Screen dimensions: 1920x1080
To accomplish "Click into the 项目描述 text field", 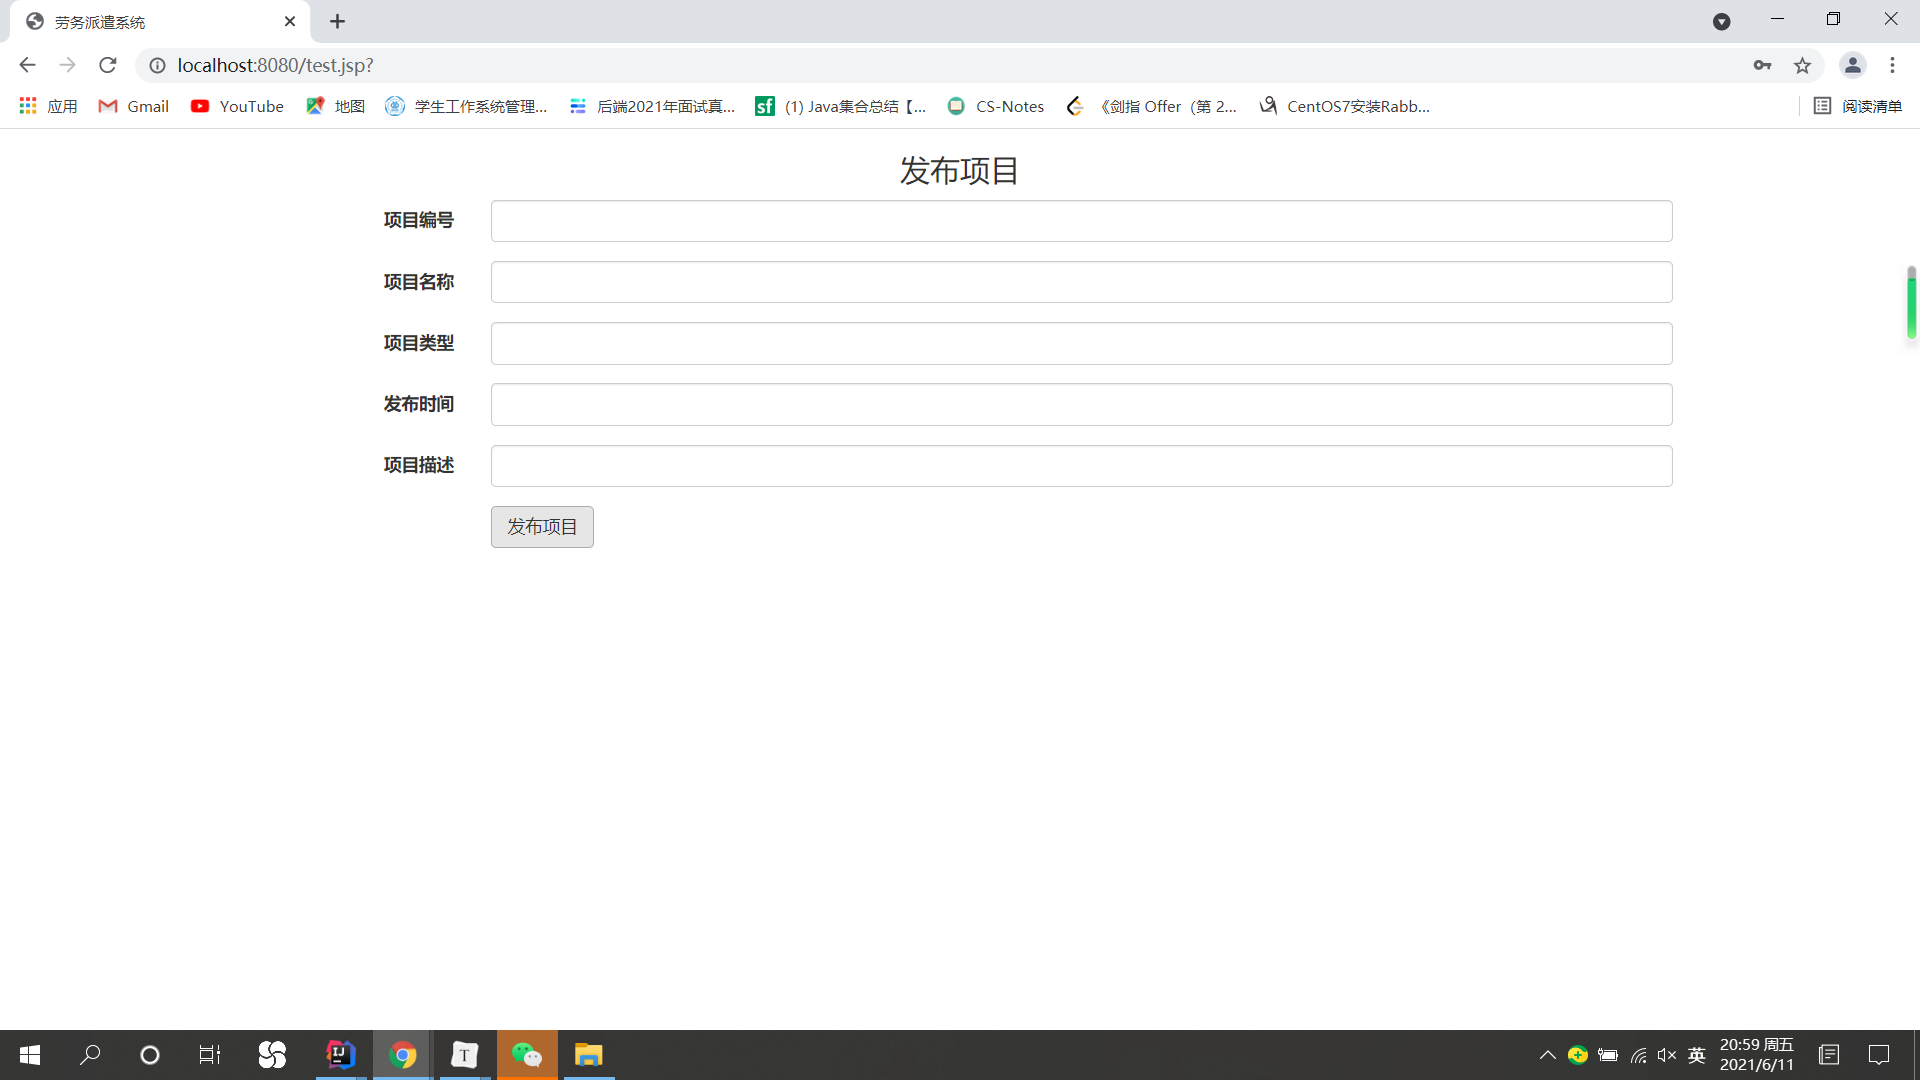I will click(x=1081, y=466).
